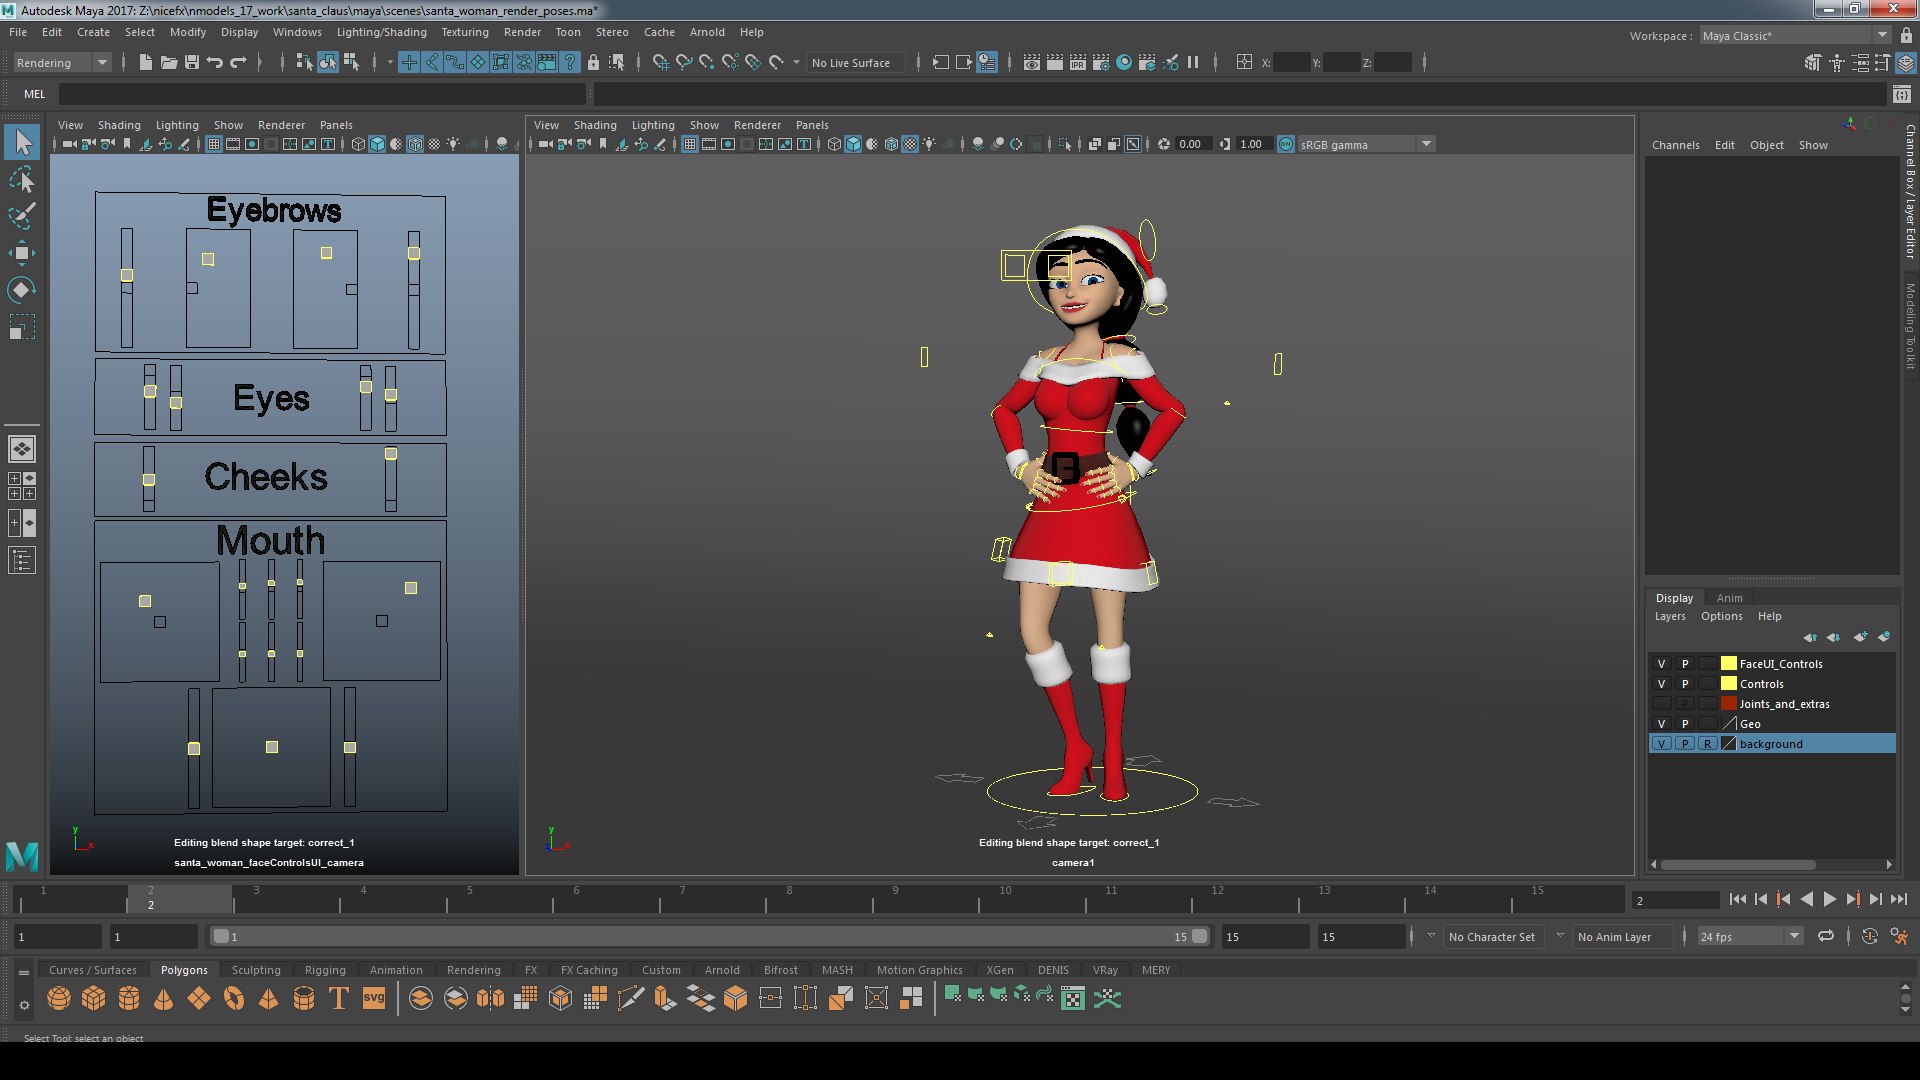1920x1080 pixels.
Task: Open the Lighting/Shading menu
Action: coord(381,32)
